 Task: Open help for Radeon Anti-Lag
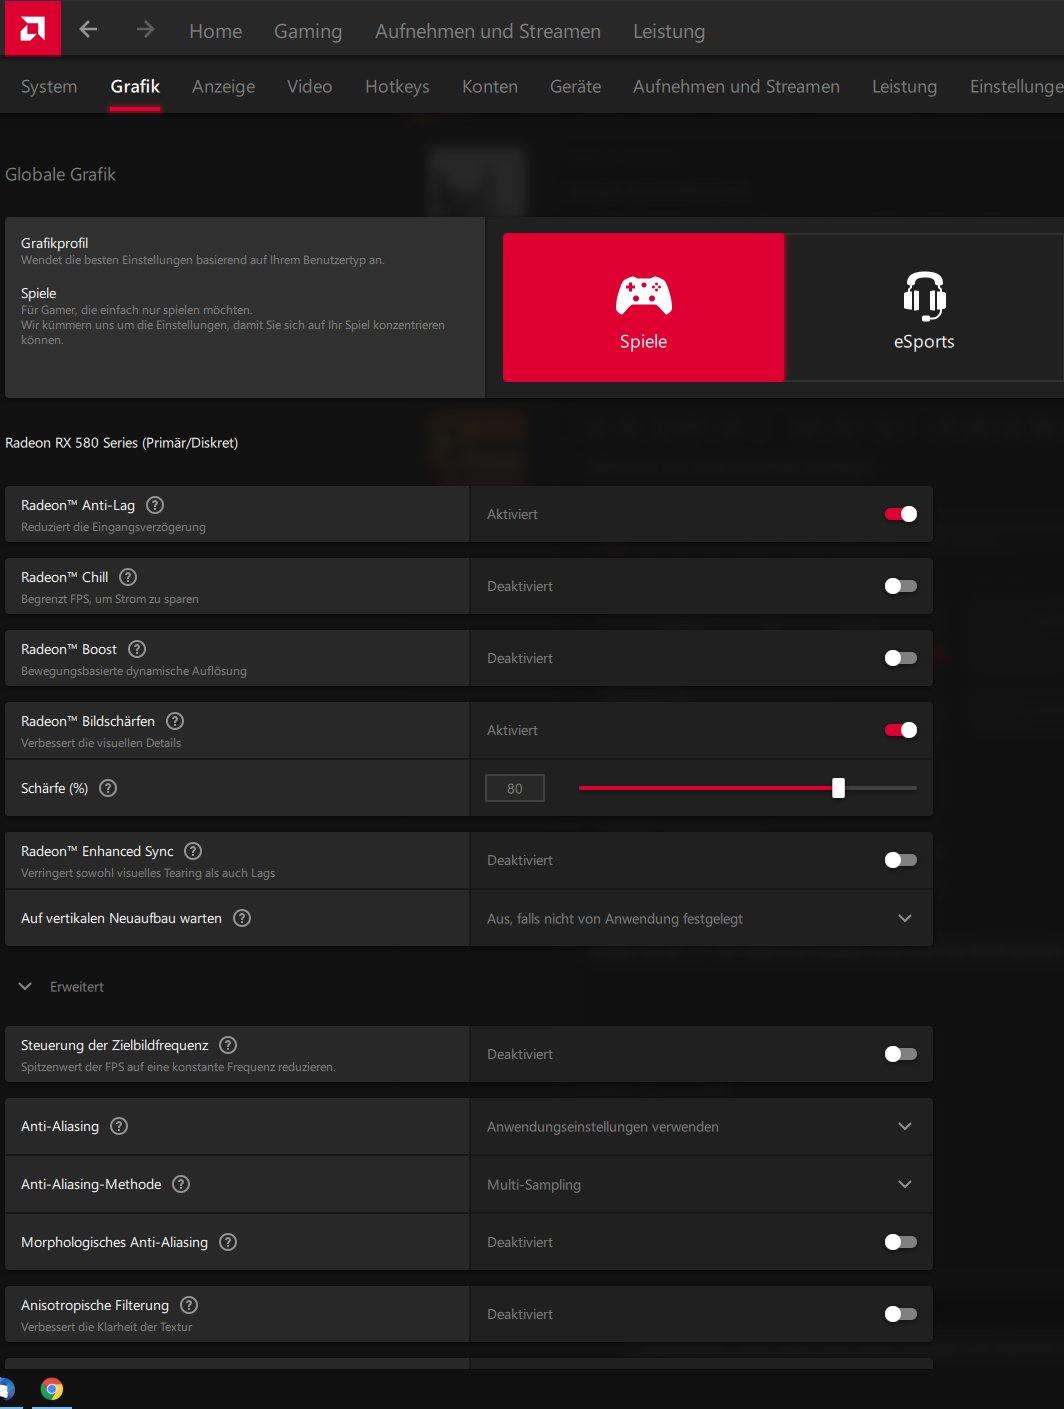point(155,505)
